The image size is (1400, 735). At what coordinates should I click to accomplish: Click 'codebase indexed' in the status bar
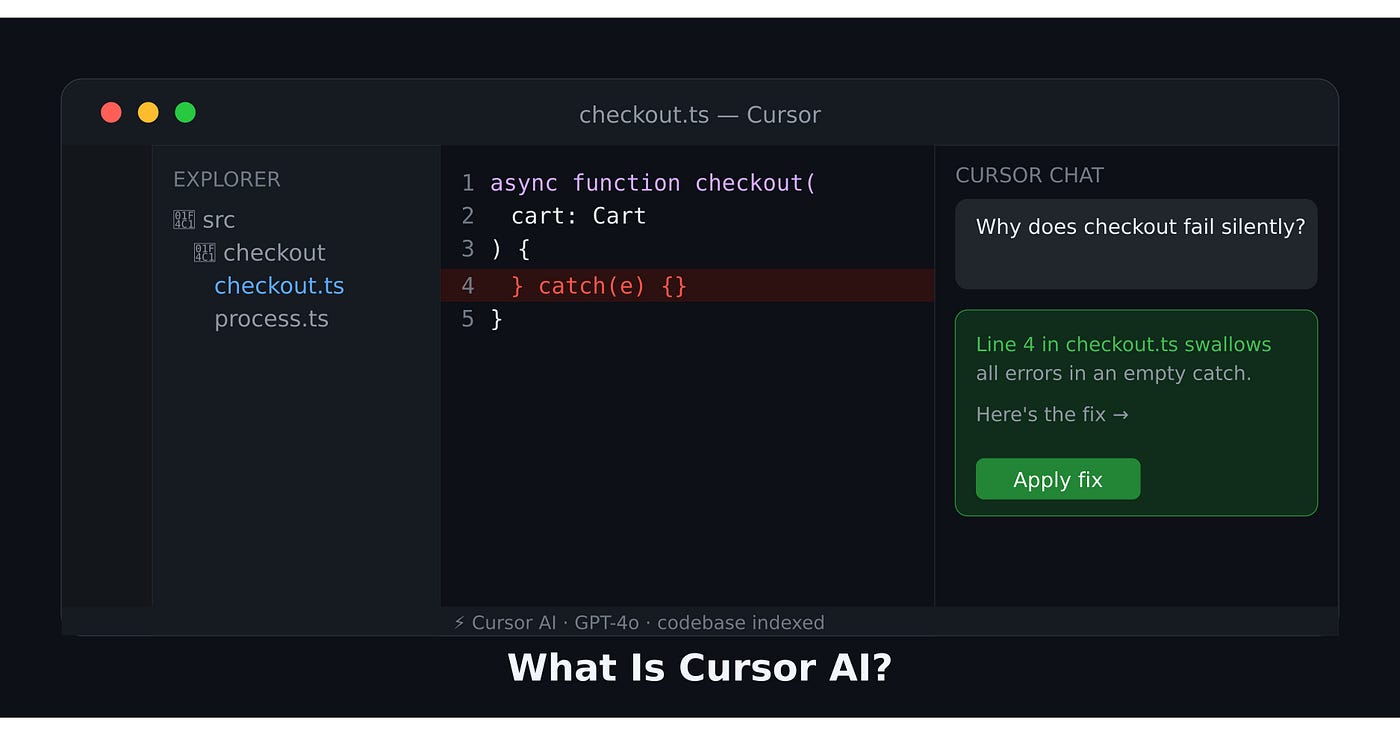pos(740,622)
